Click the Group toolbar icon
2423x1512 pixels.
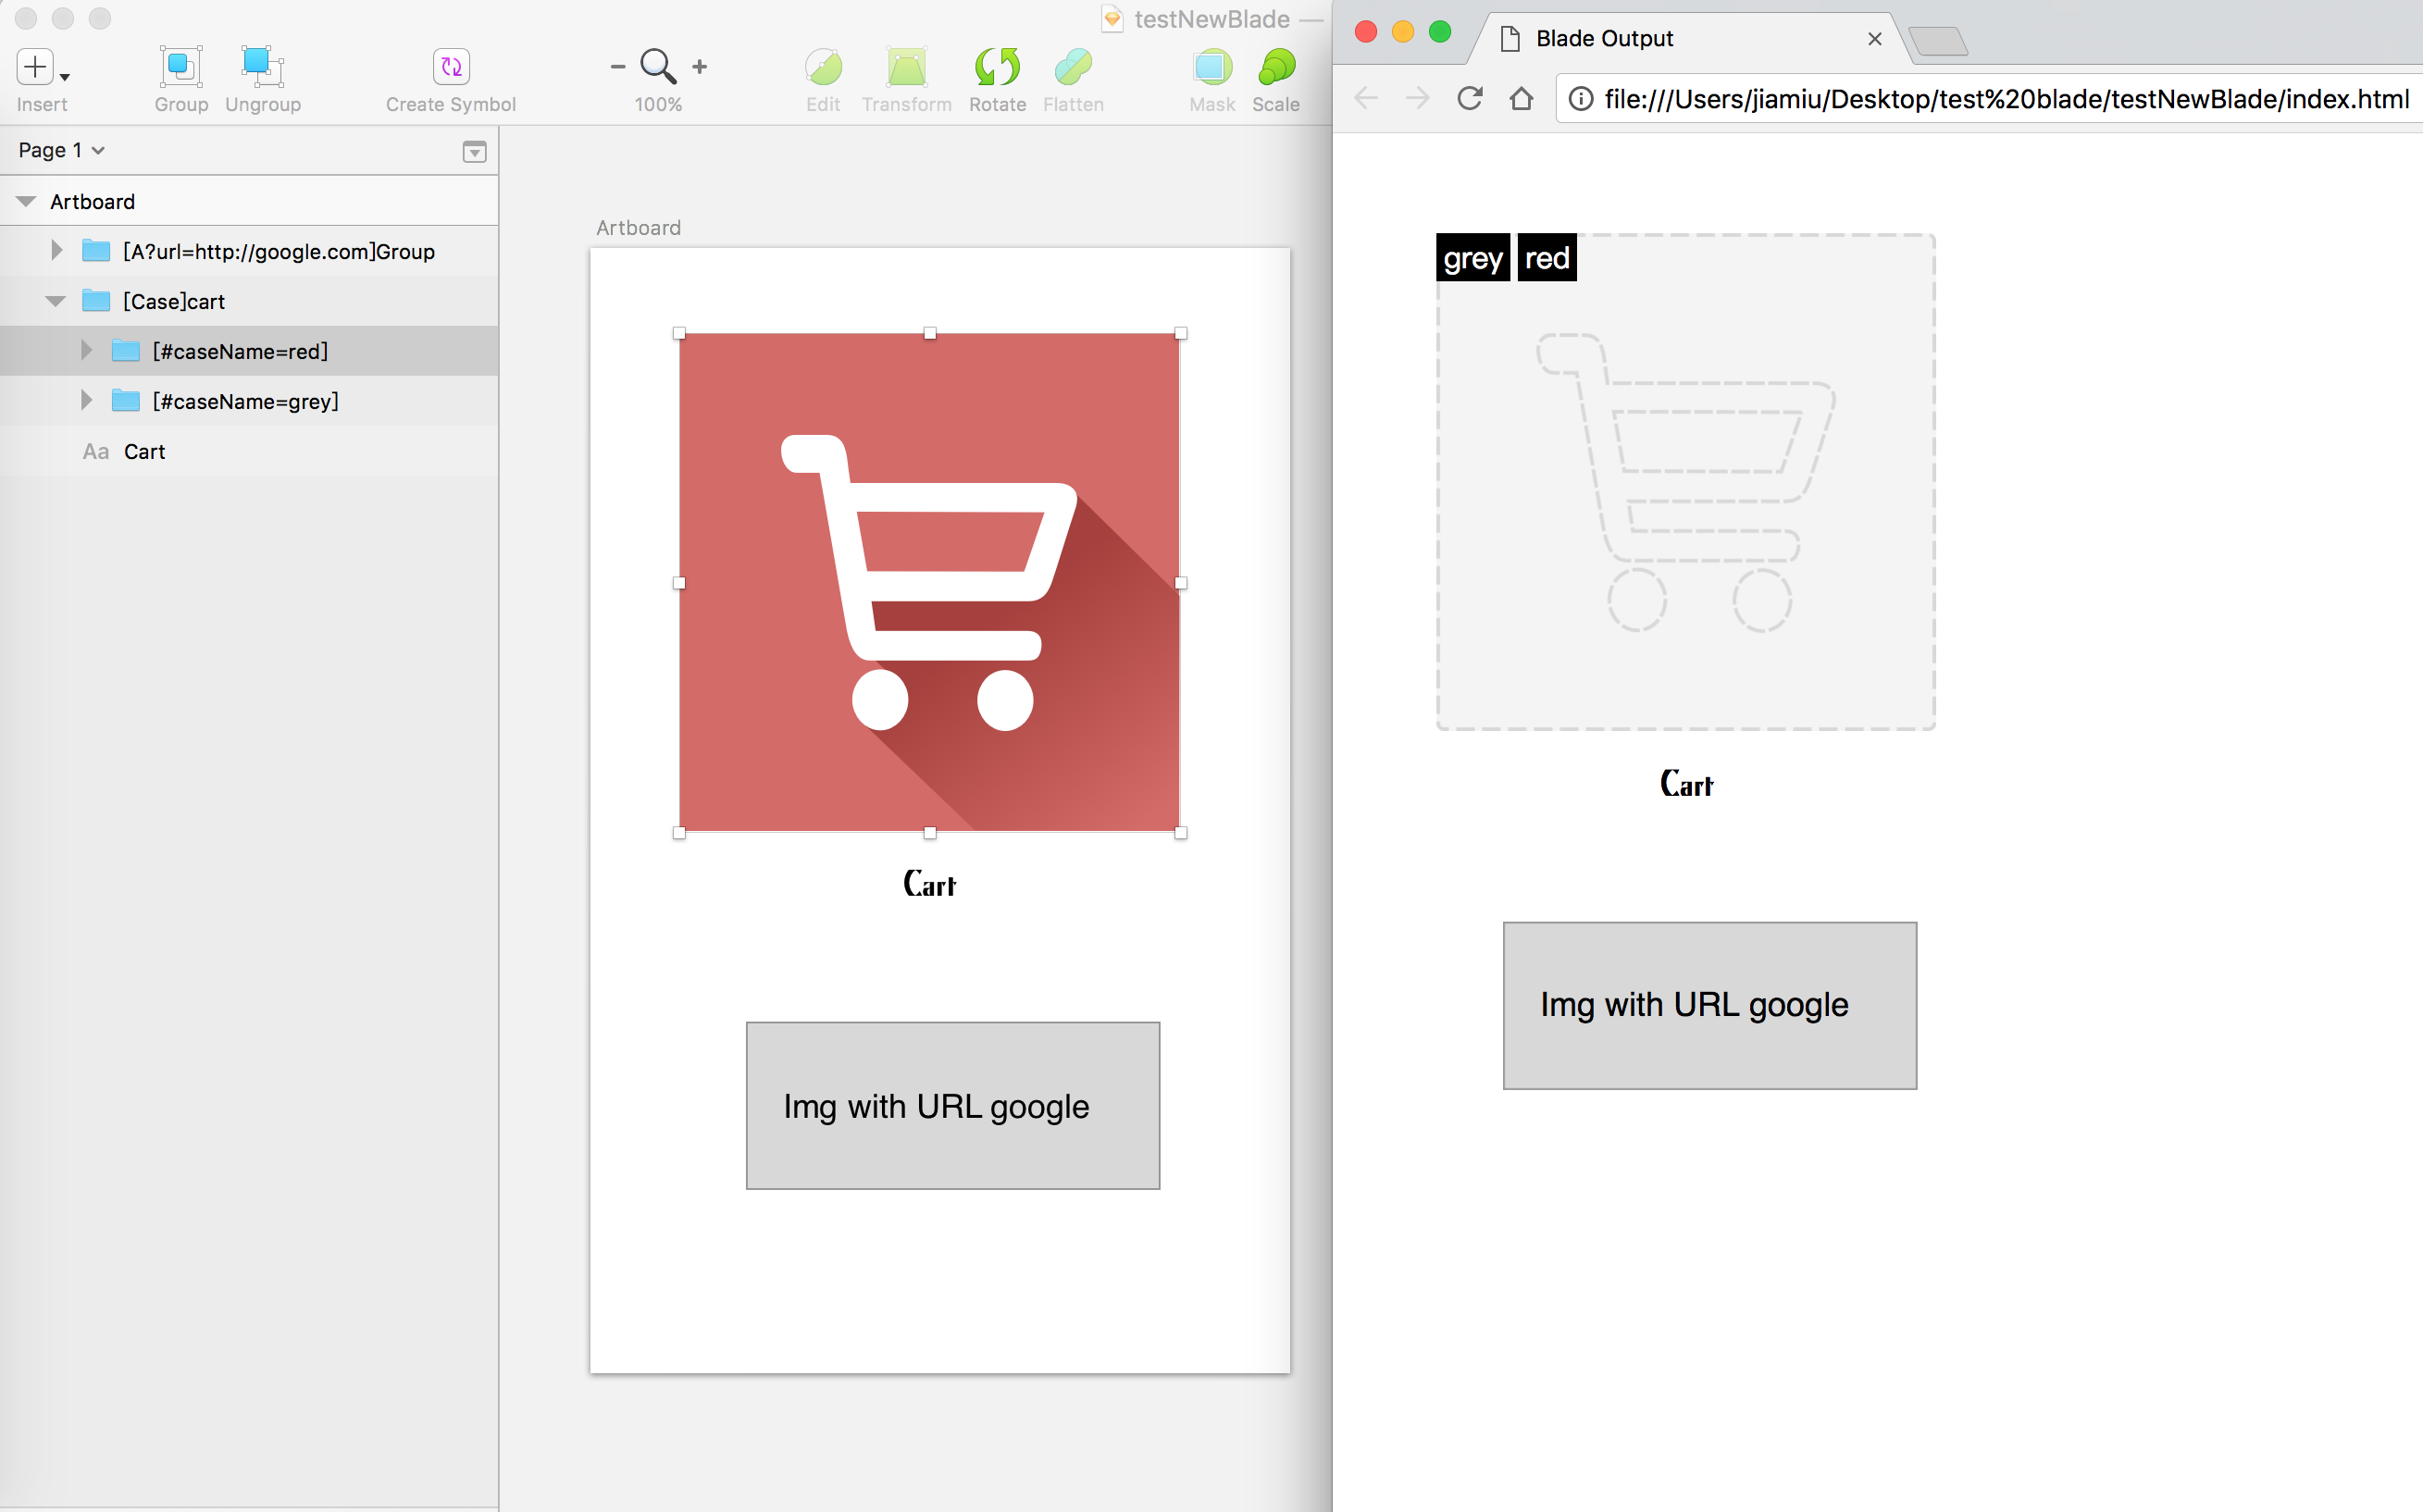click(181, 67)
